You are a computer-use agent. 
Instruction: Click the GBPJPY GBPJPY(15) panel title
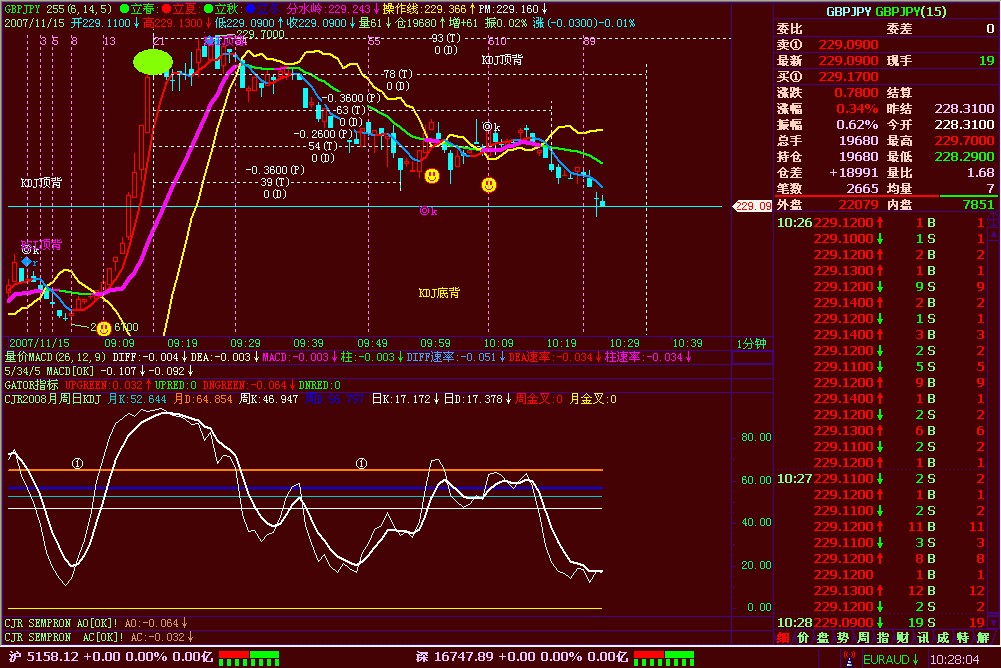click(886, 11)
